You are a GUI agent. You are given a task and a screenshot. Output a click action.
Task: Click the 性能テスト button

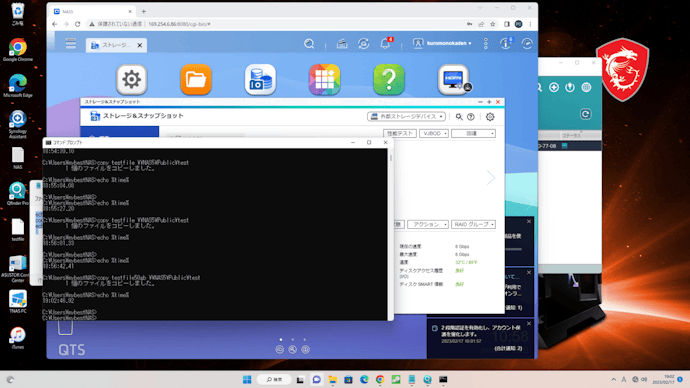(400, 133)
